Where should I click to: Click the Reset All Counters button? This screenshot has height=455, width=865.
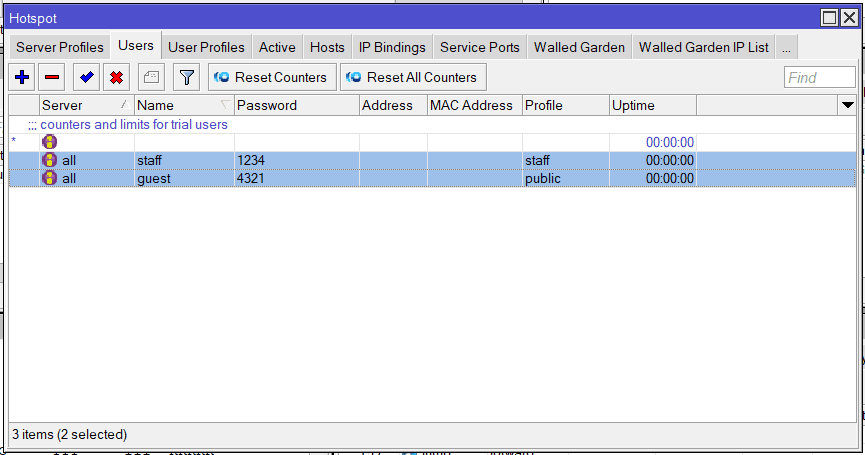412,77
